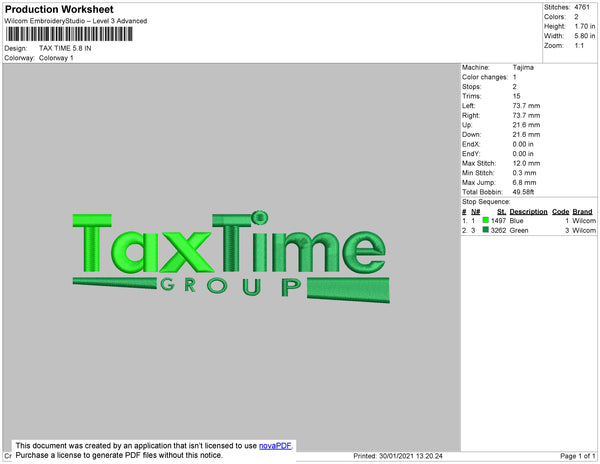Click the EndX value 0.00 in

coord(523,144)
